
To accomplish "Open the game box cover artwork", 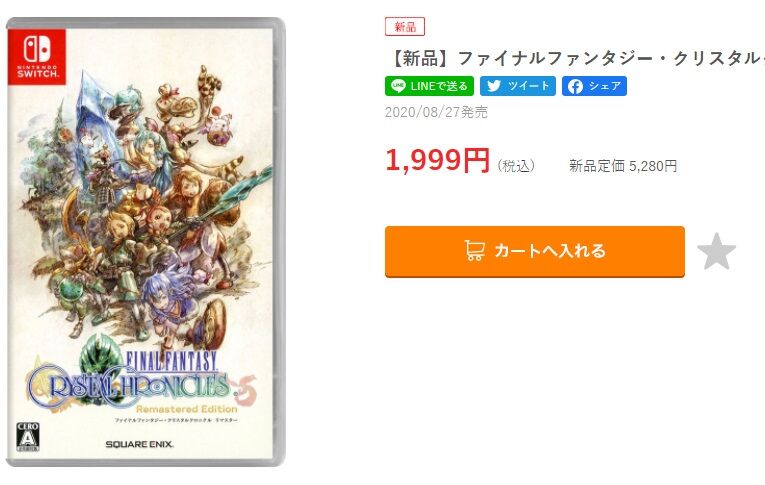I will (145, 242).
